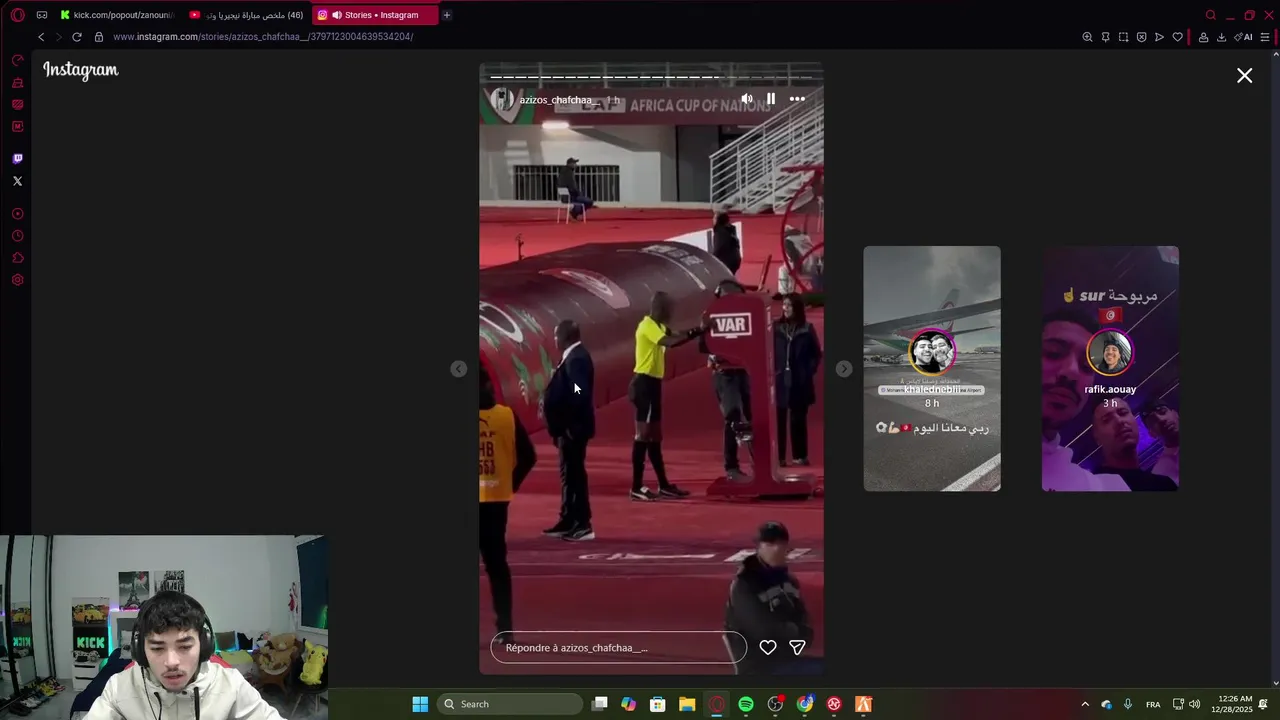The width and height of the screenshot is (1280, 720).
Task: Click the story author's avatar picture
Action: [501, 99]
